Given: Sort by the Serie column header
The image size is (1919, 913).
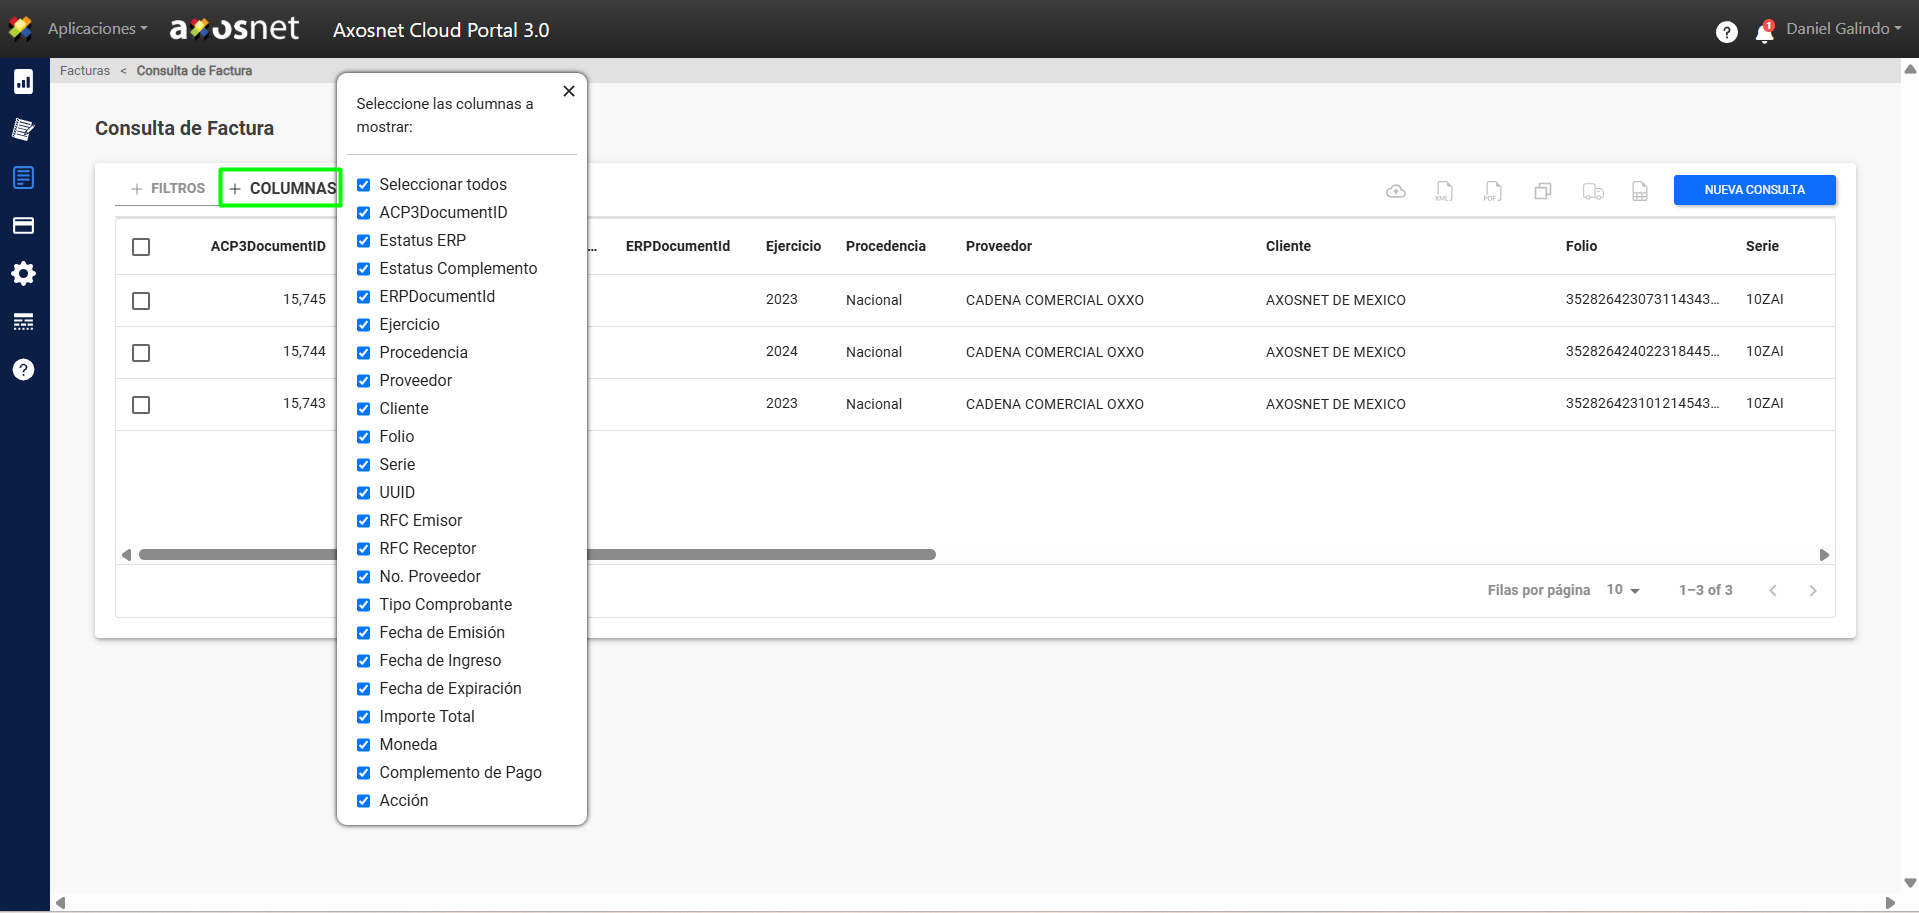Looking at the screenshot, I should [1762, 246].
